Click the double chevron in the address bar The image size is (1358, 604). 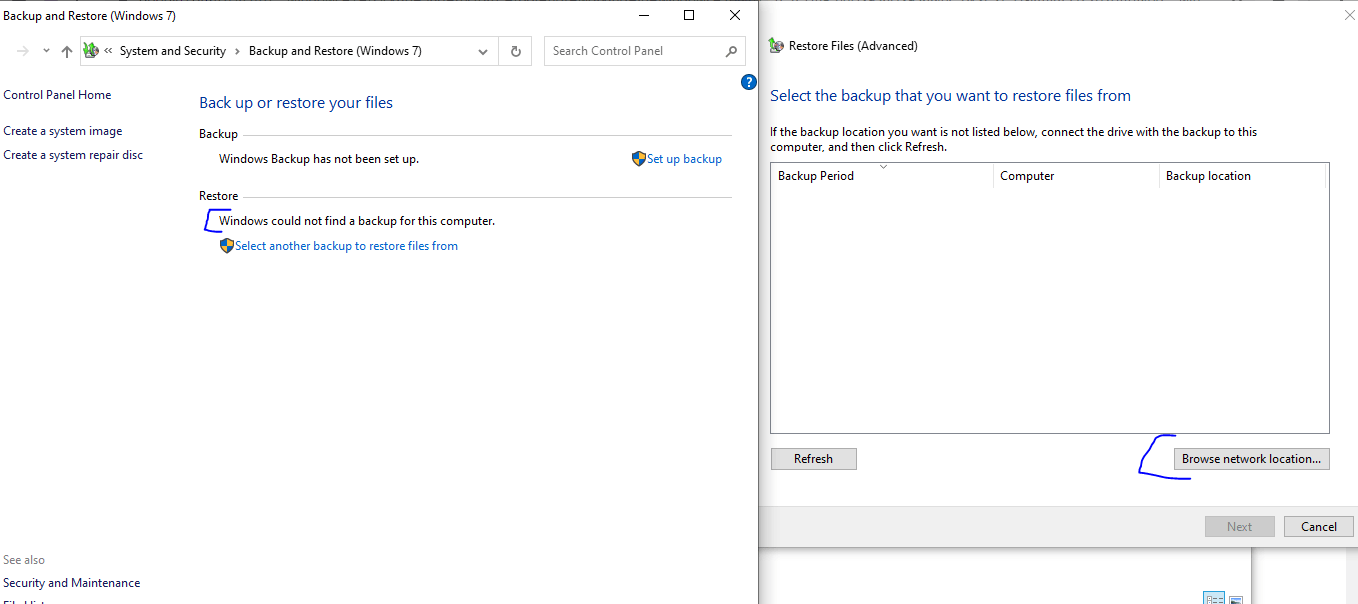click(108, 51)
